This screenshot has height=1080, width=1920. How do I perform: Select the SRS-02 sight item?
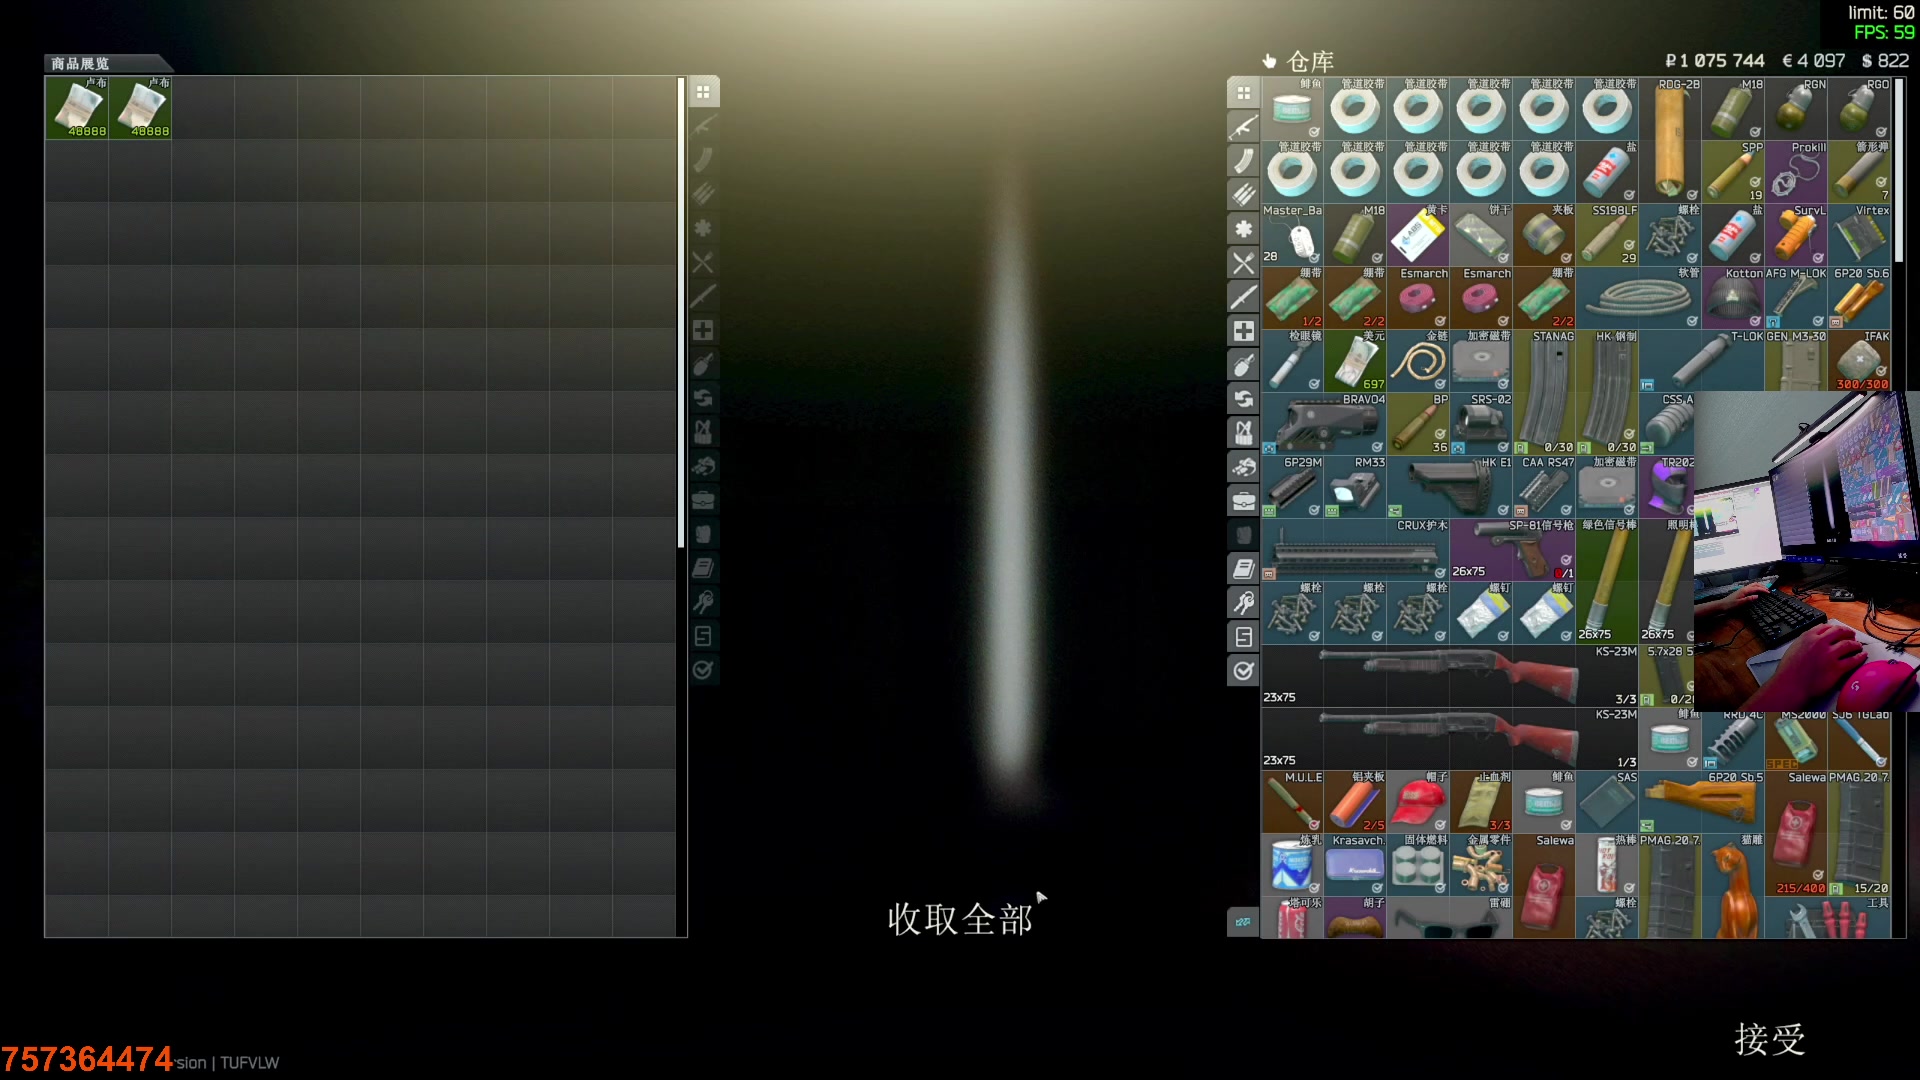[x=1481, y=424]
